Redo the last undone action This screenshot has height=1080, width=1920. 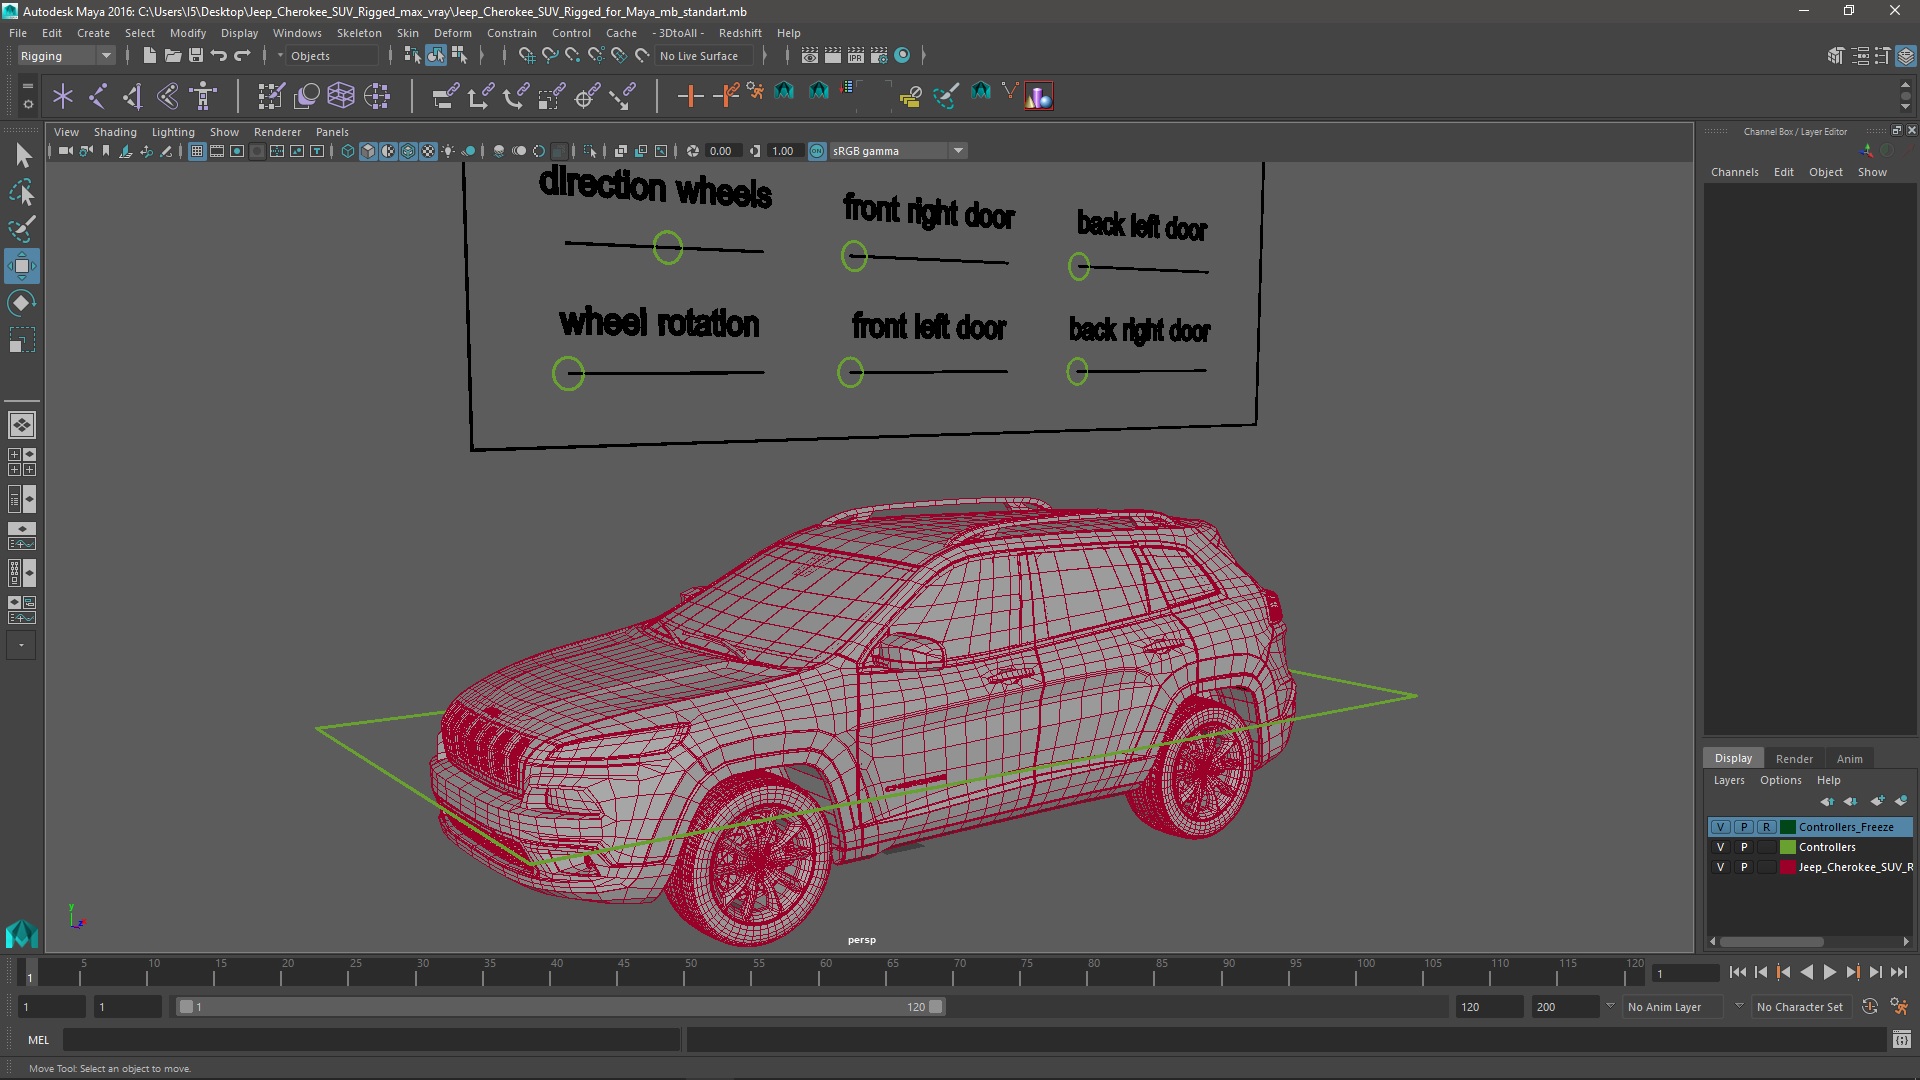[242, 56]
